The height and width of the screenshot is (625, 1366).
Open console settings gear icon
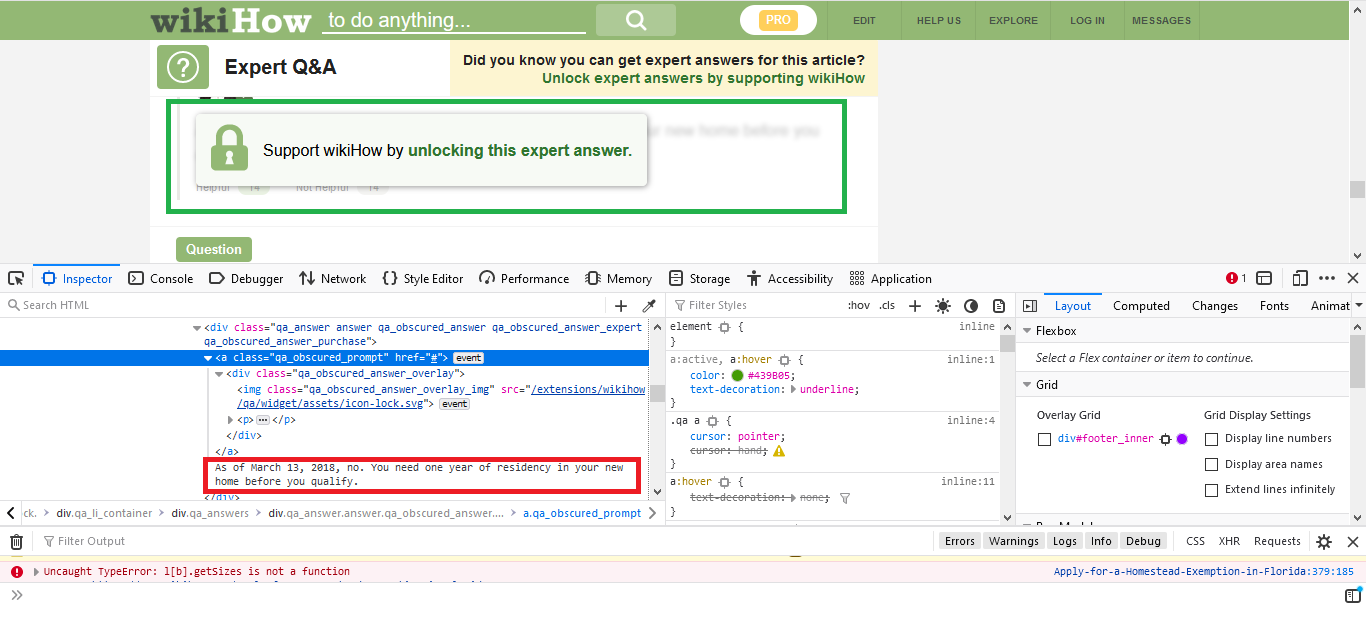[1324, 542]
